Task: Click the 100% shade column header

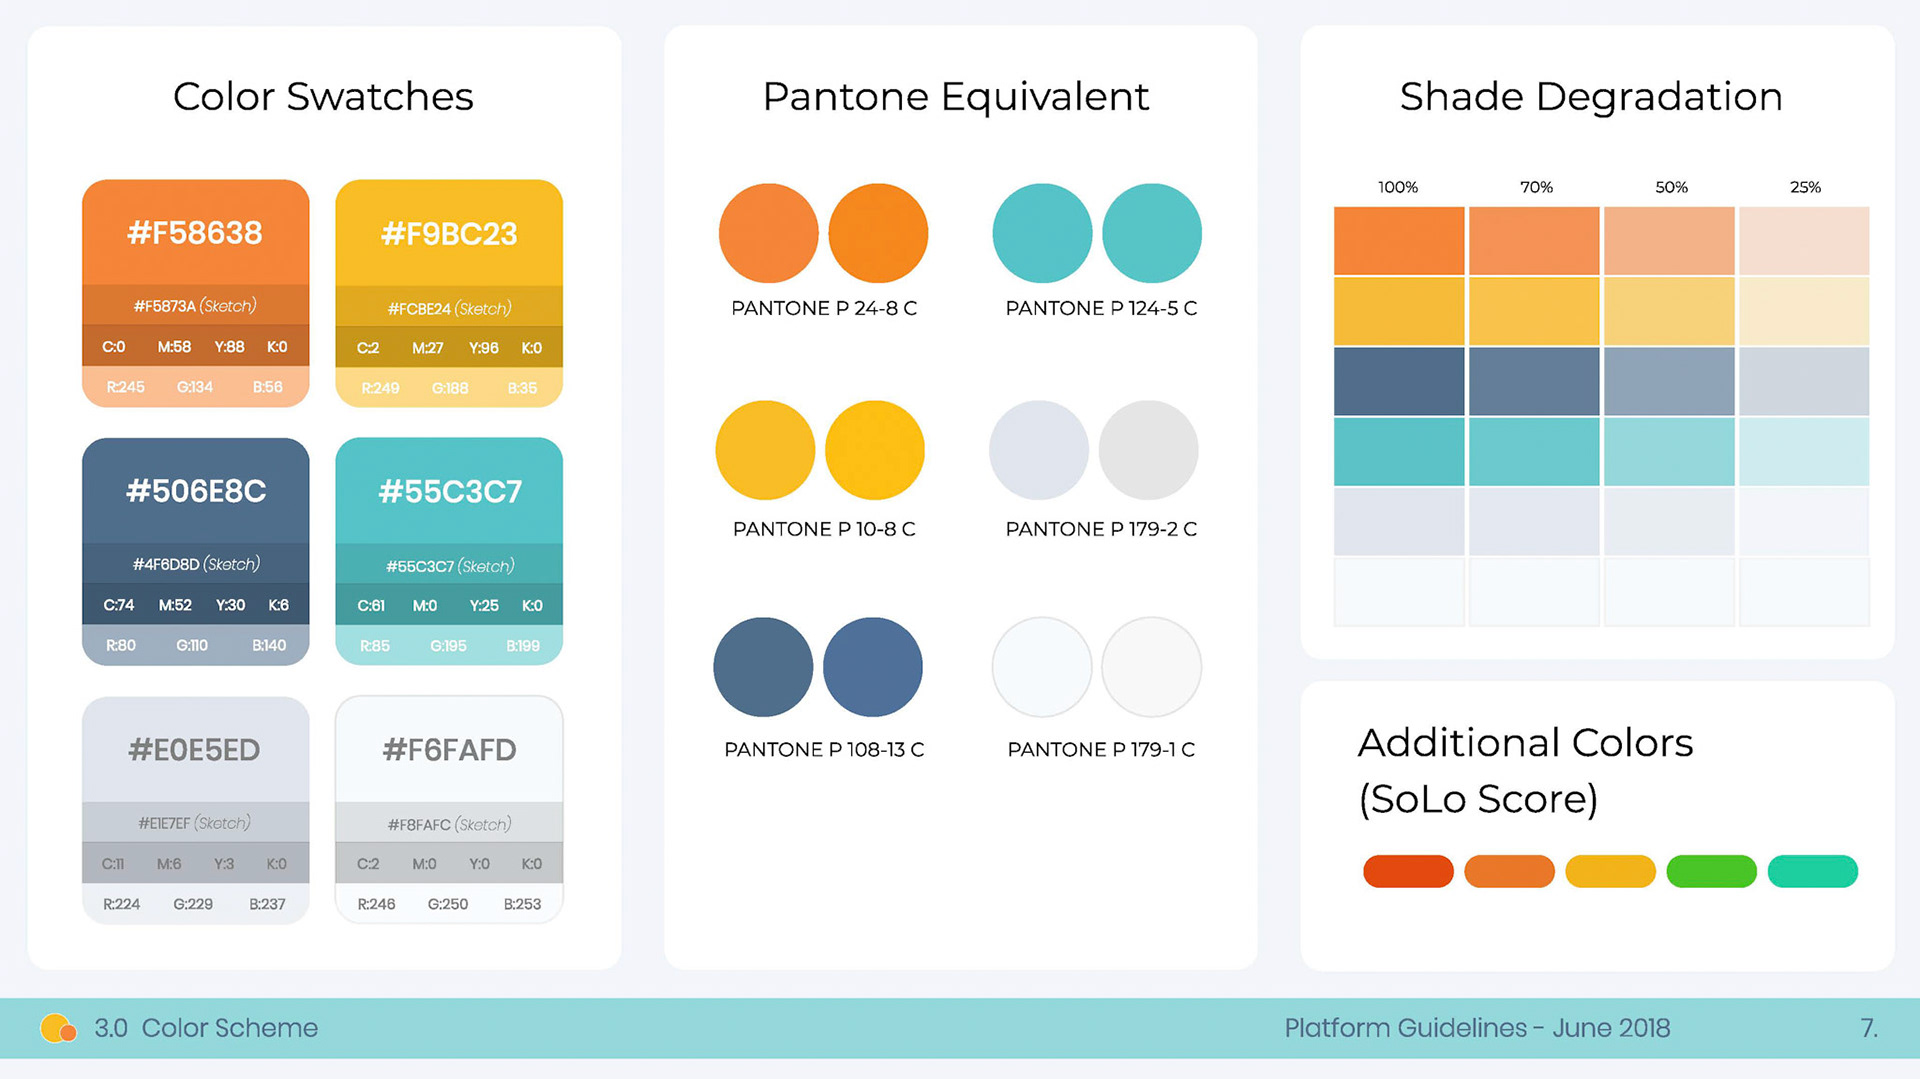Action: [x=1398, y=187]
